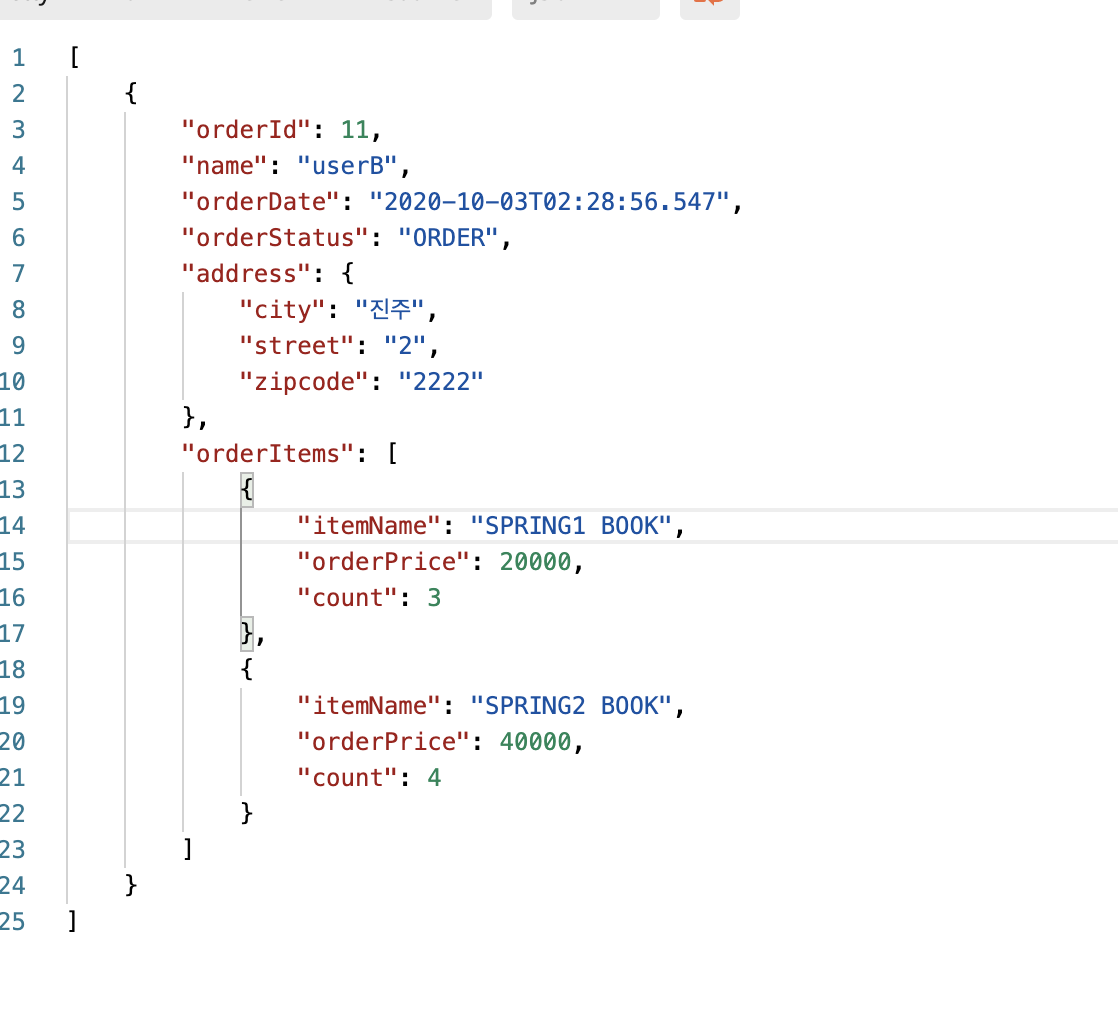Viewport: 1118px width, 1024px height.
Task: Click the "itemName" key beside SPRING1 BOOK
Action: point(369,526)
